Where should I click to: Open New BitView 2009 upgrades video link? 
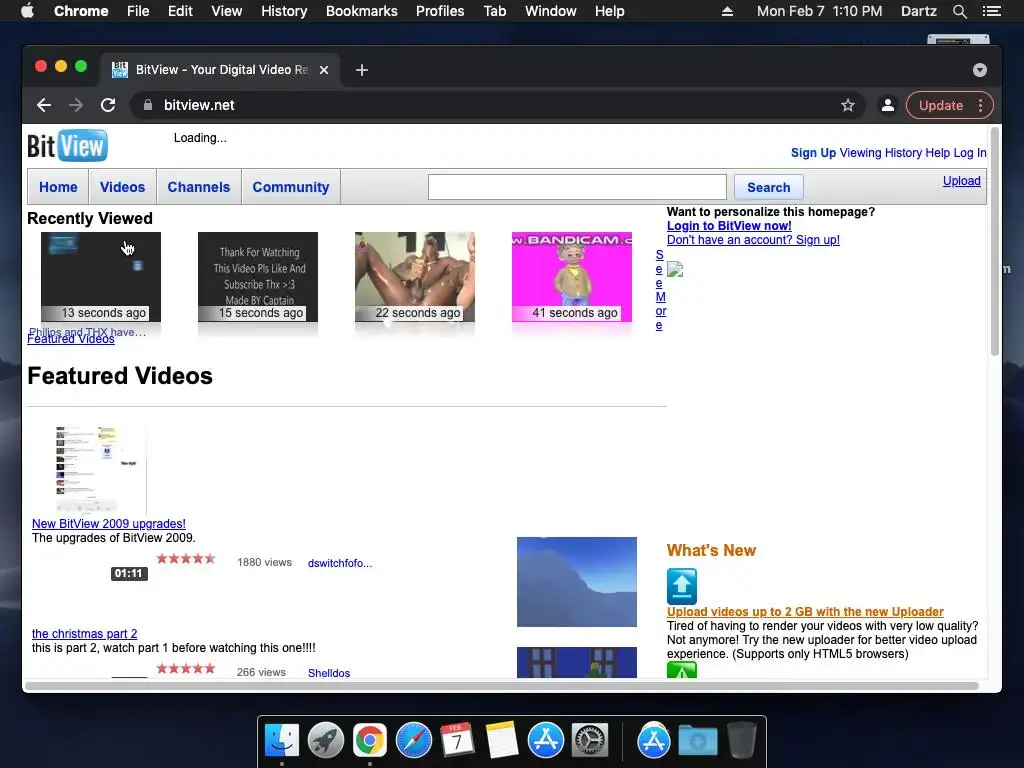pos(108,524)
